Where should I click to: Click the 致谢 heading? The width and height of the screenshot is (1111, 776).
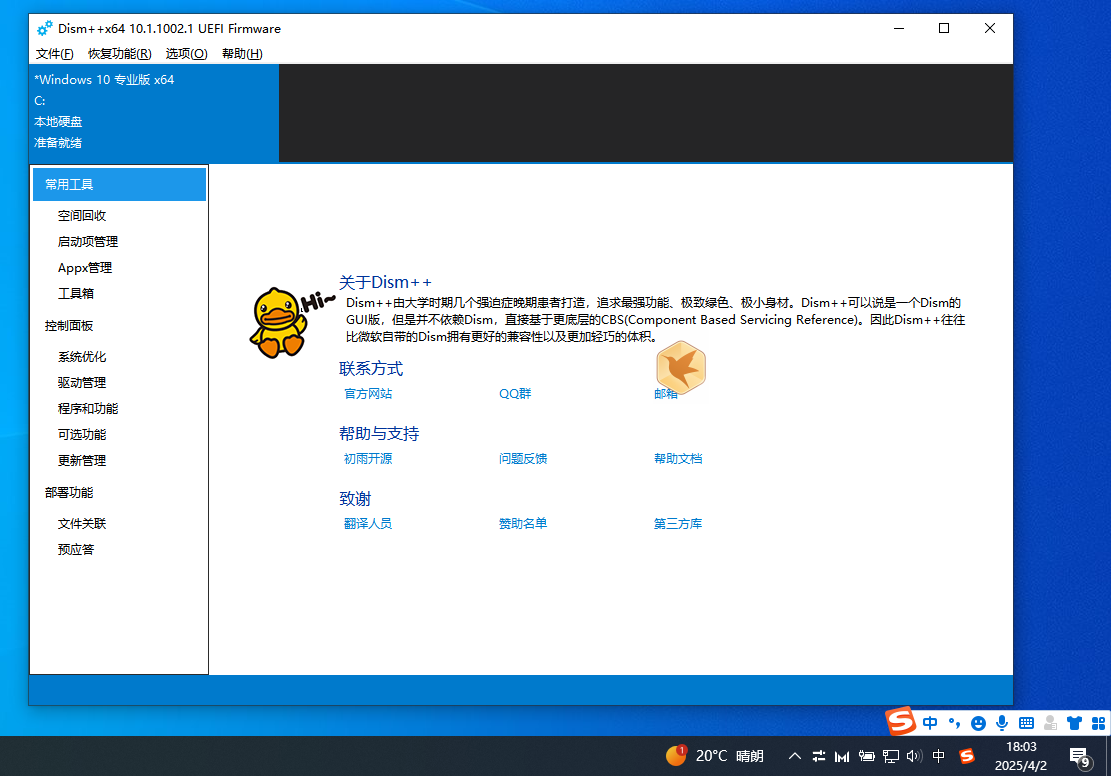(x=355, y=499)
